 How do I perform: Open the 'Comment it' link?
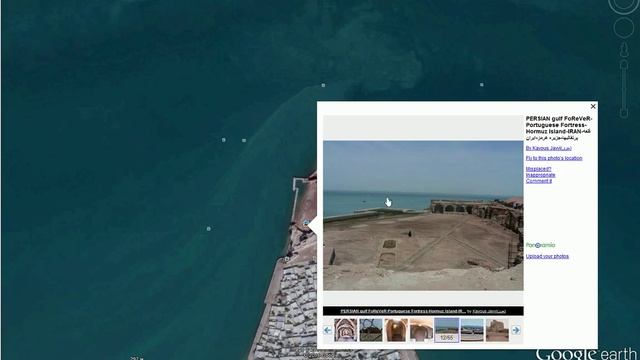point(539,181)
